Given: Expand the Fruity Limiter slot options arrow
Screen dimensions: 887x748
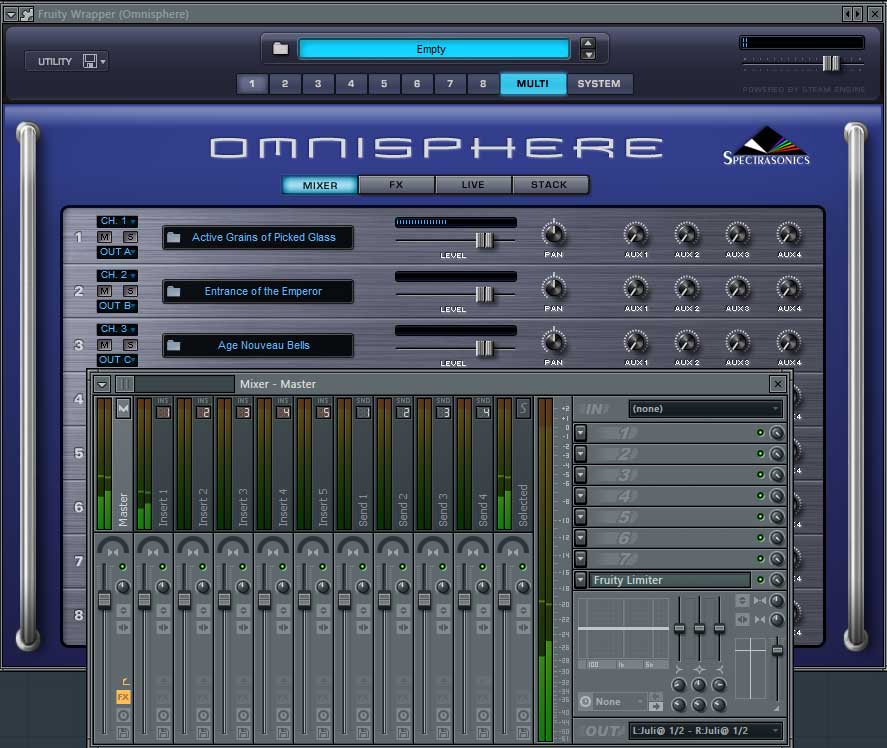Looking at the screenshot, I should (x=580, y=580).
